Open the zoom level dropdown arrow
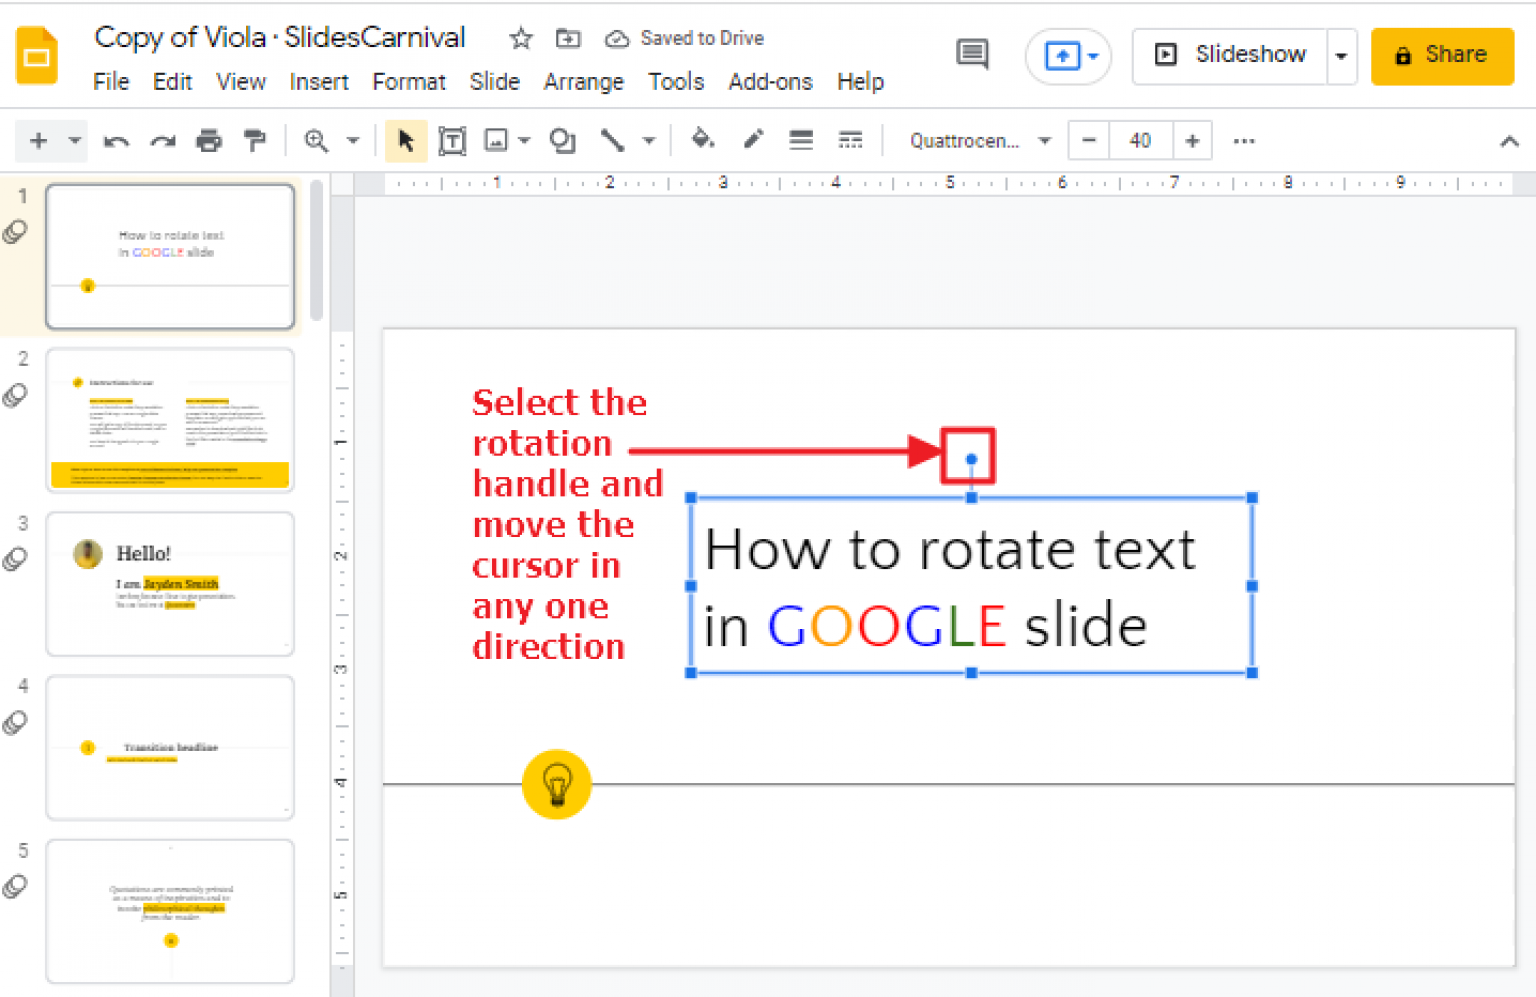Viewport: 1536px width, 997px height. point(353,141)
